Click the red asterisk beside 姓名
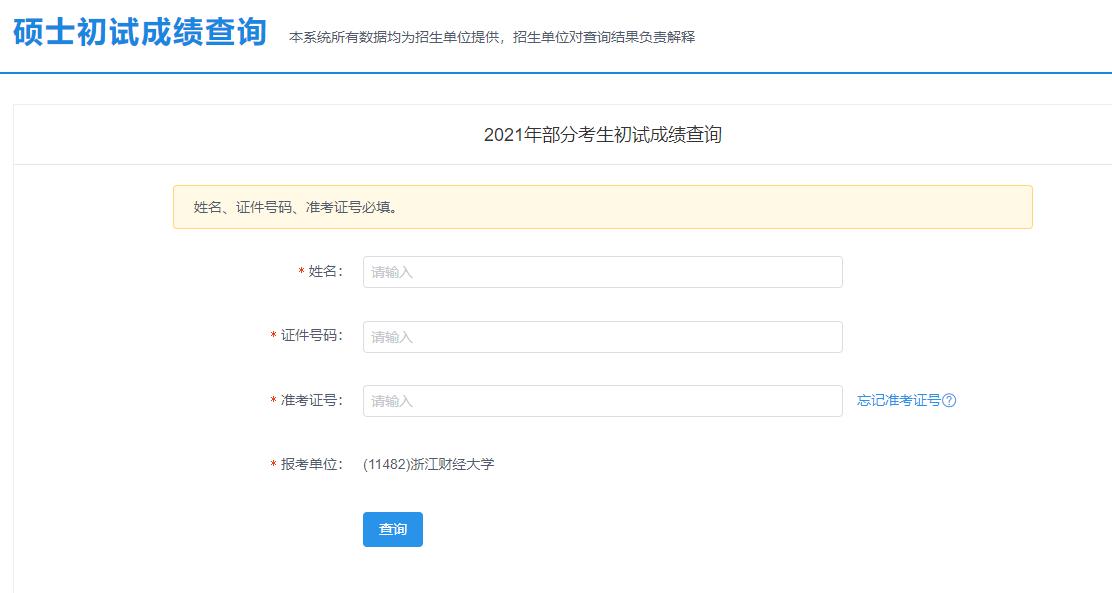1112x593 pixels. tap(301, 273)
